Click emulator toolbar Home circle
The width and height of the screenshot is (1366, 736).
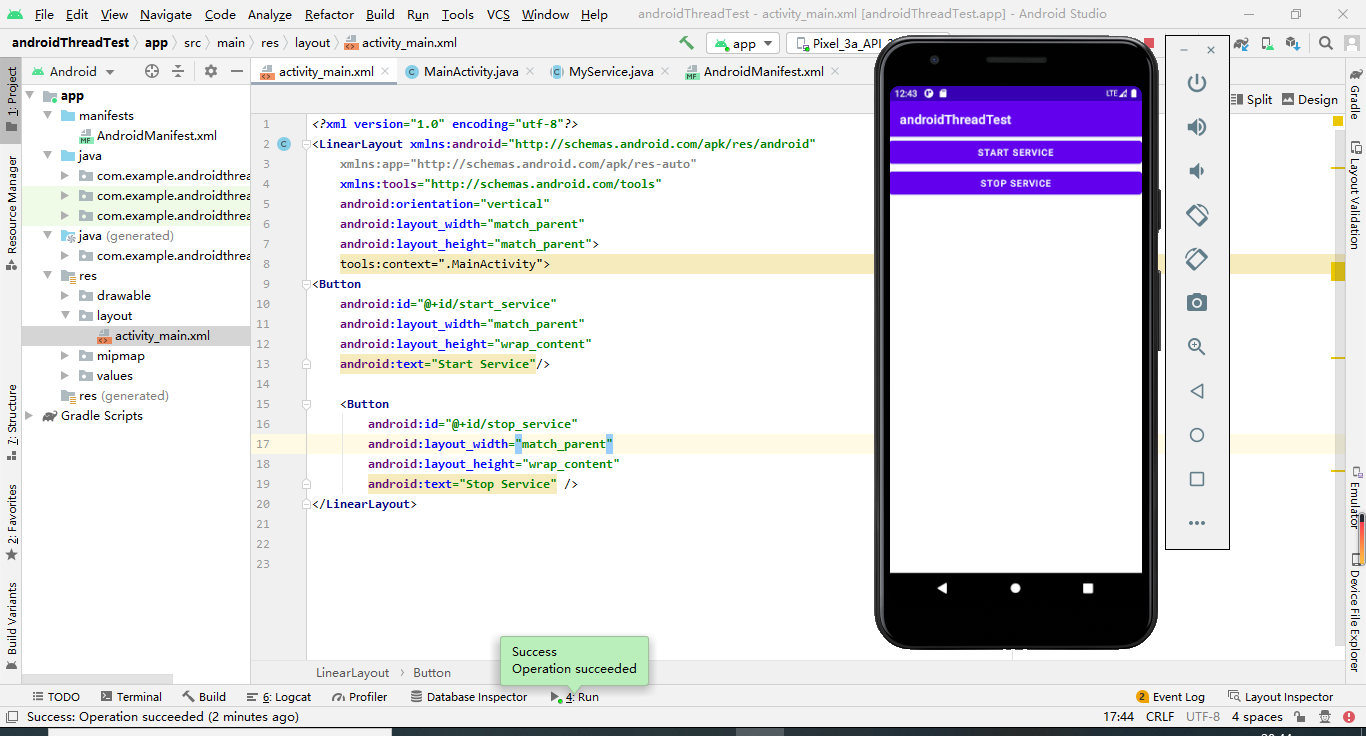click(1197, 435)
